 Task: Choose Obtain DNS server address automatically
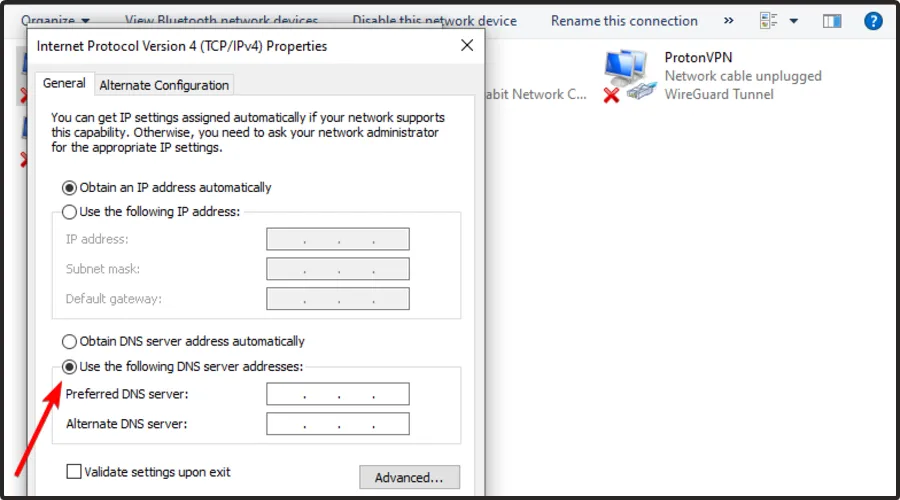tap(70, 341)
